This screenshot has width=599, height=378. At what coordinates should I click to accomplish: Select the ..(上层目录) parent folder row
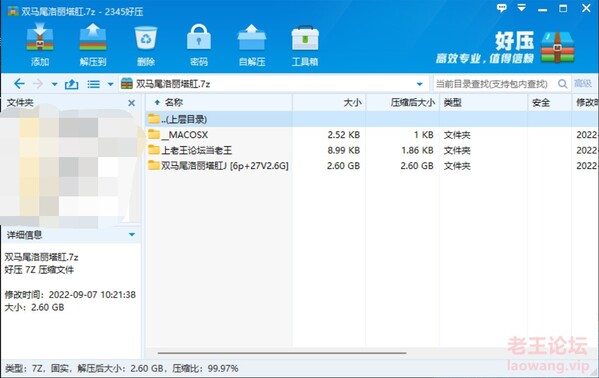tap(372, 119)
